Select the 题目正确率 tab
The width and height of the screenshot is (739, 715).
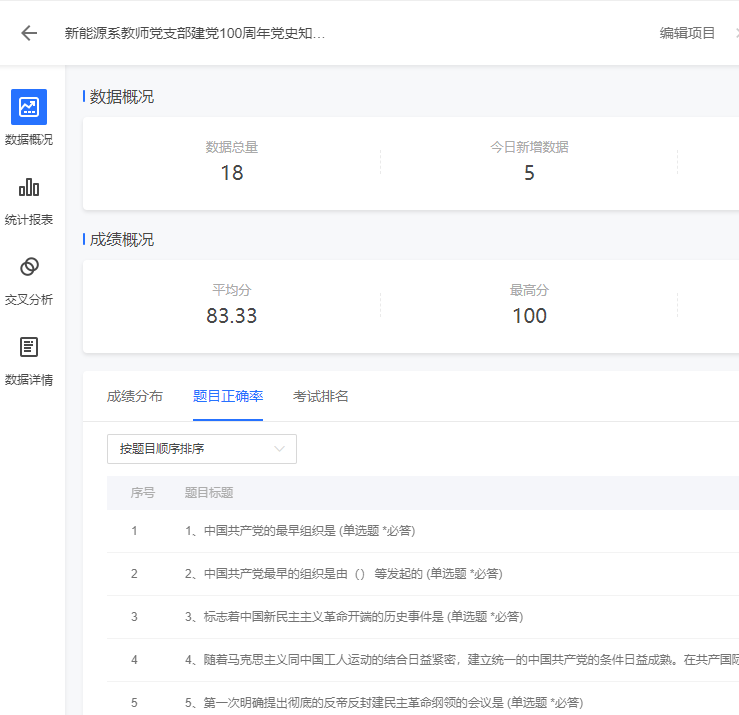[228, 396]
